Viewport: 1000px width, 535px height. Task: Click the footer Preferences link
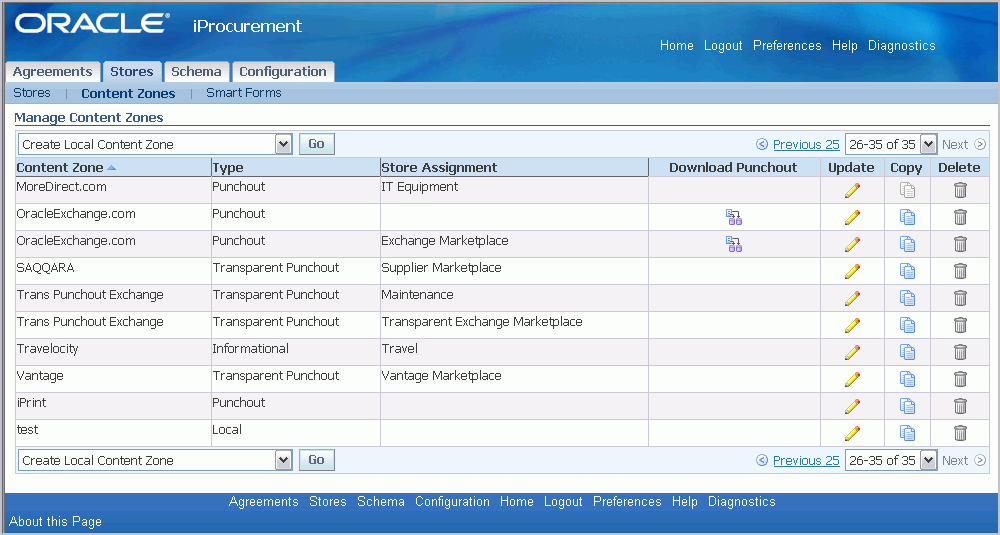(627, 502)
